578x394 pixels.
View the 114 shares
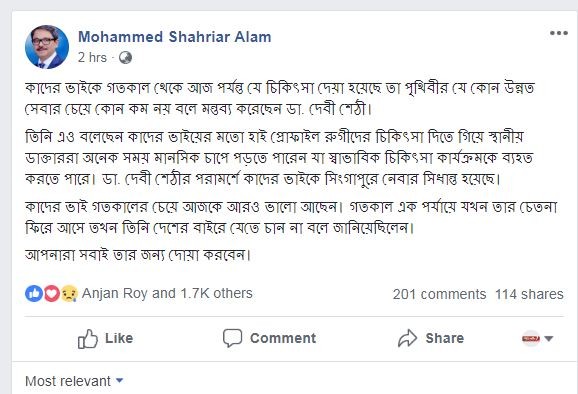coord(529,294)
